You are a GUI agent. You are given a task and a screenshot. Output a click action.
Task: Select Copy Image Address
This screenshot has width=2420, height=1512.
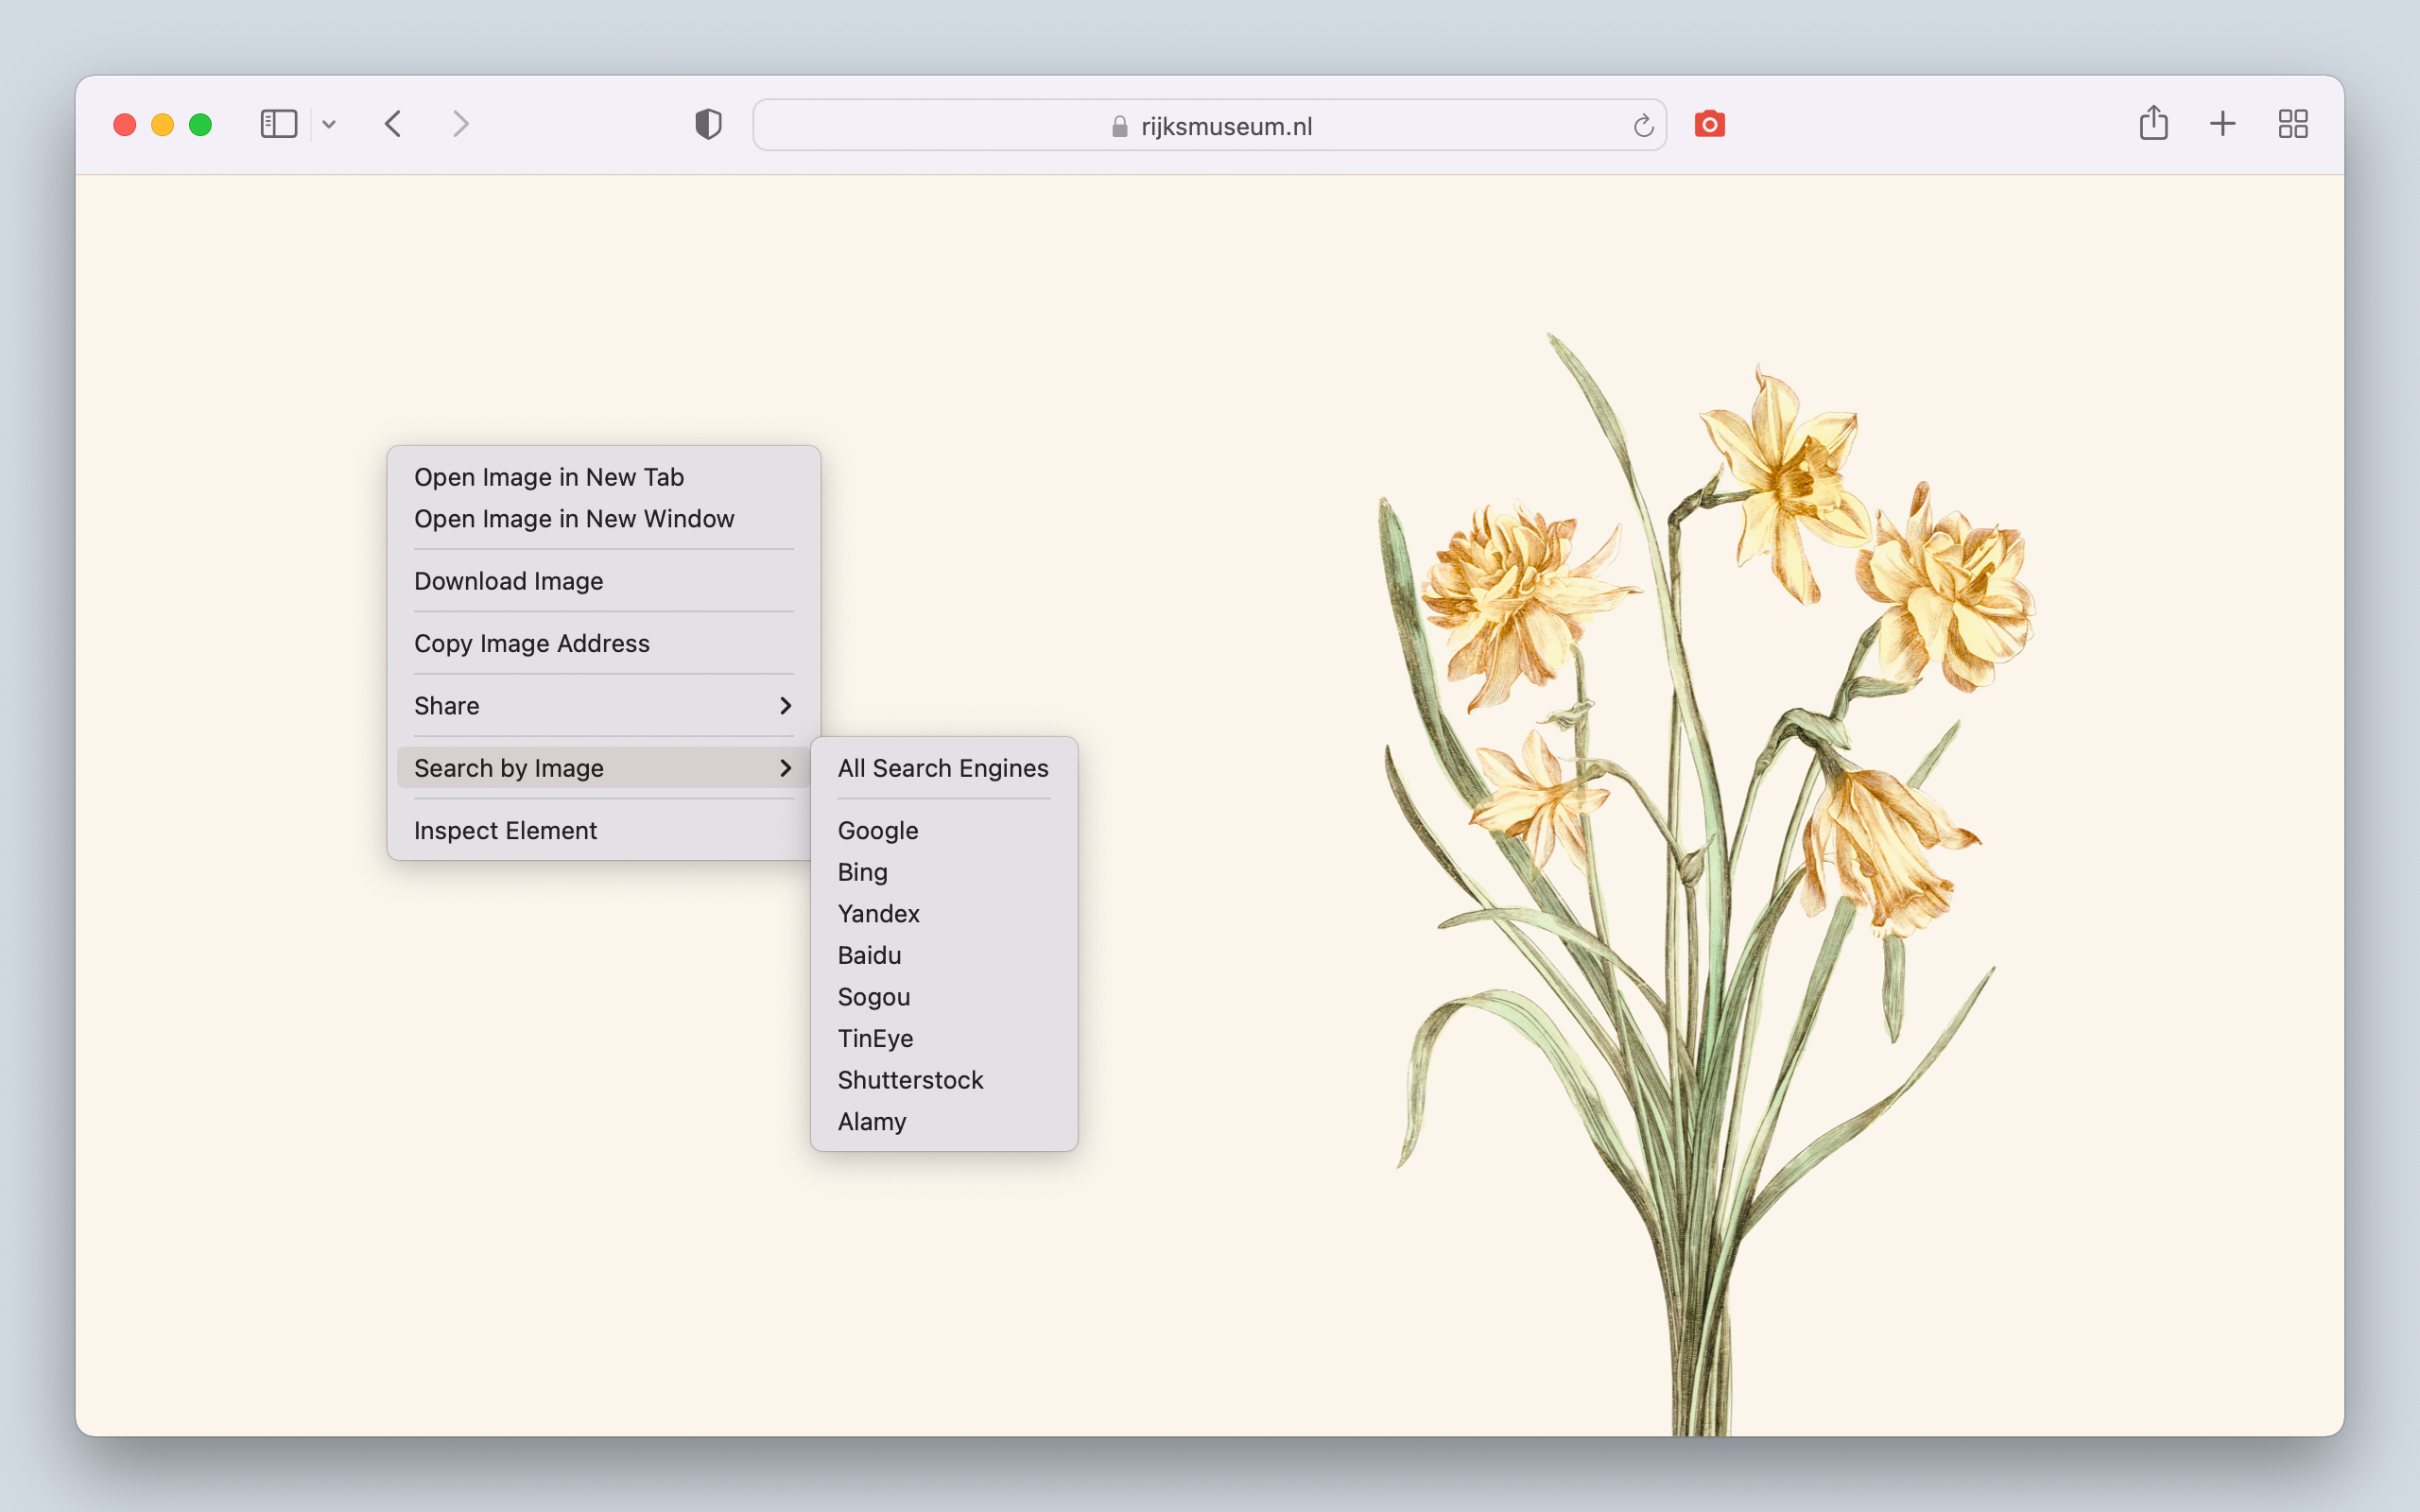click(531, 643)
